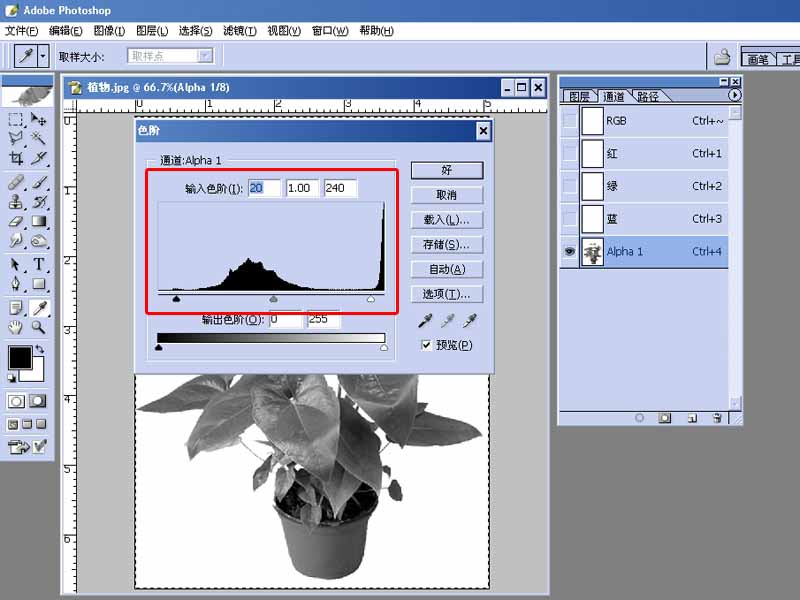
Task: Click the white point eyedropper in Levels
Action: tap(469, 320)
